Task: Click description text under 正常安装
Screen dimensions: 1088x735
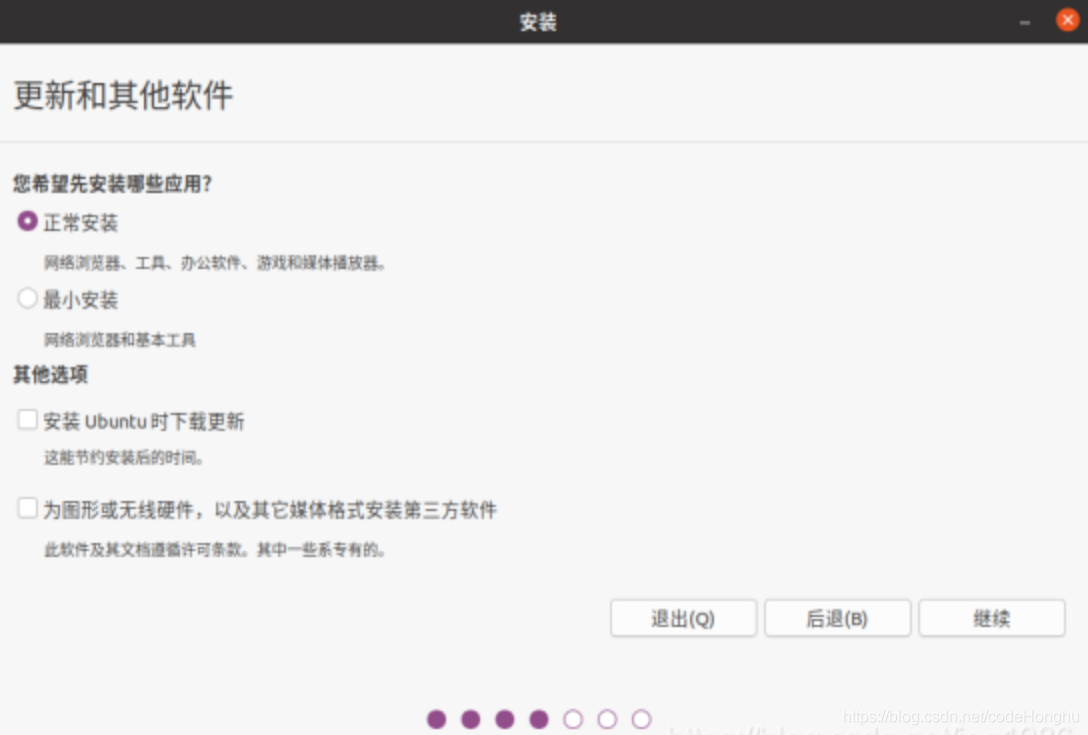Action: tap(215, 263)
